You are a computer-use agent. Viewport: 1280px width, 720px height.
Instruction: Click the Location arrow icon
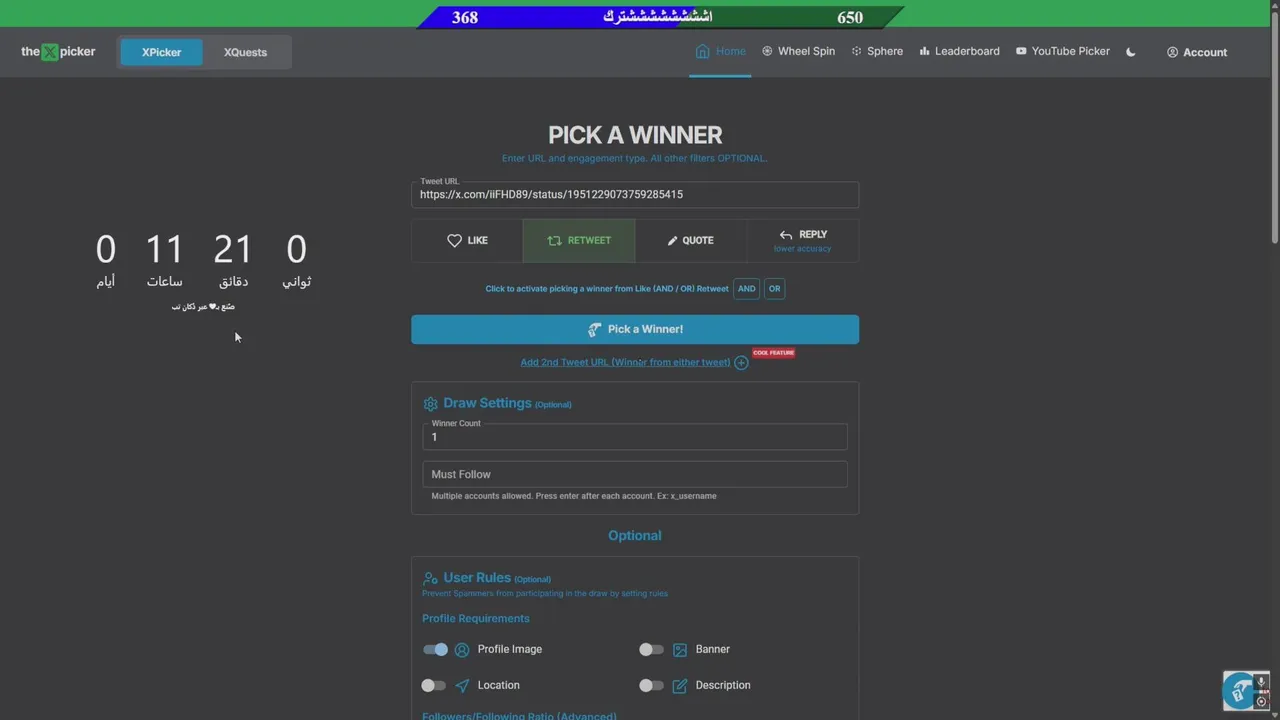point(462,686)
